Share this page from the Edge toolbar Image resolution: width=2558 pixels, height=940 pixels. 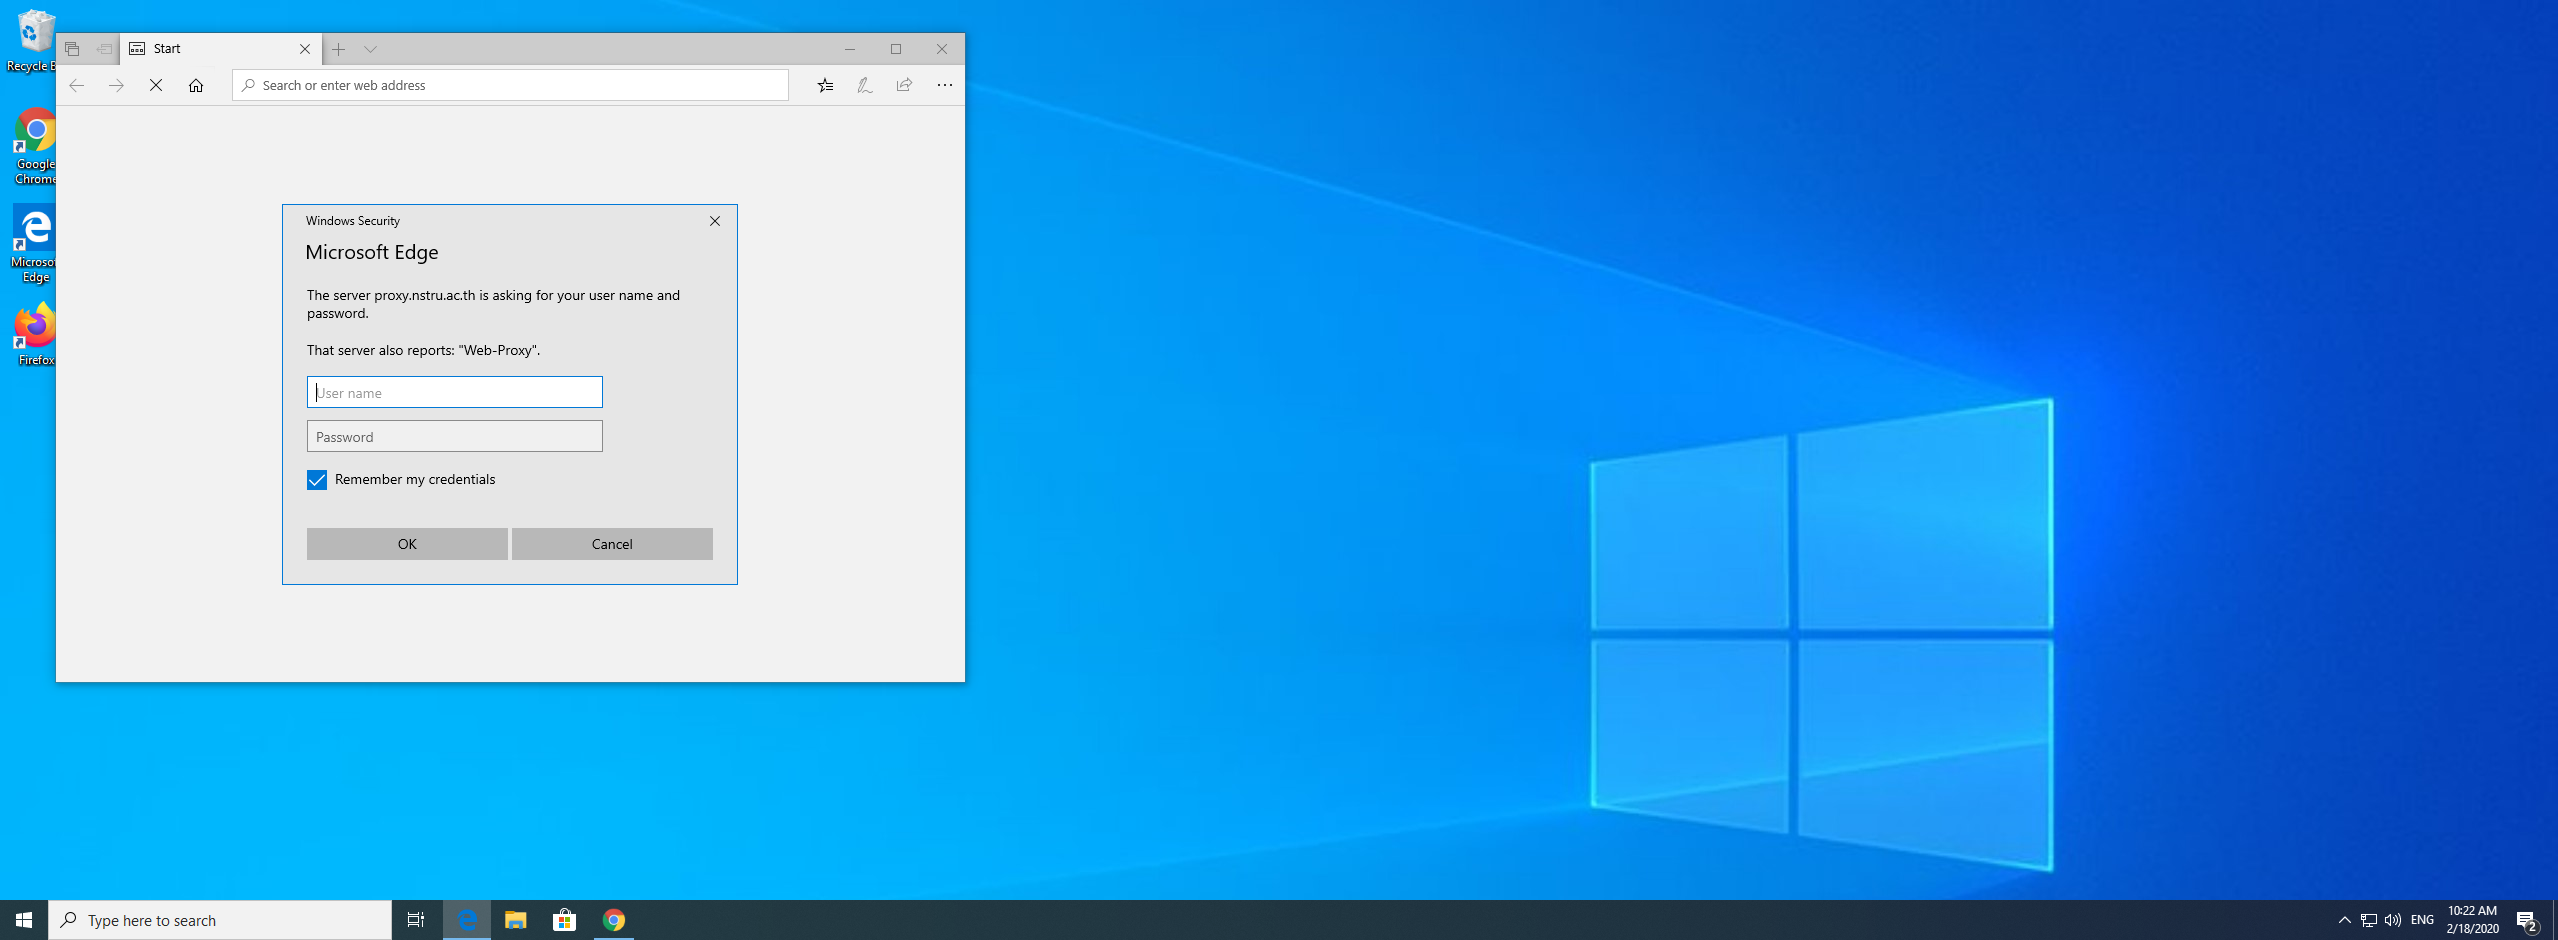(x=905, y=85)
